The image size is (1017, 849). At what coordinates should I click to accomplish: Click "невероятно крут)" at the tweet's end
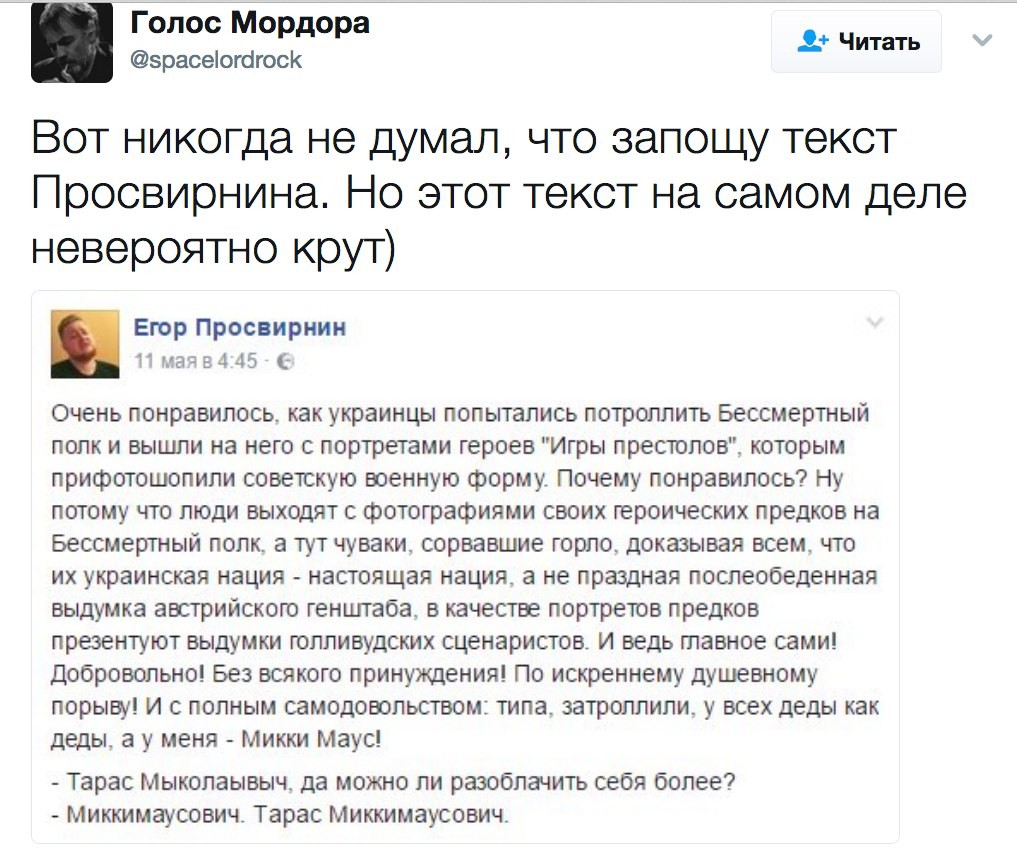(x=214, y=243)
